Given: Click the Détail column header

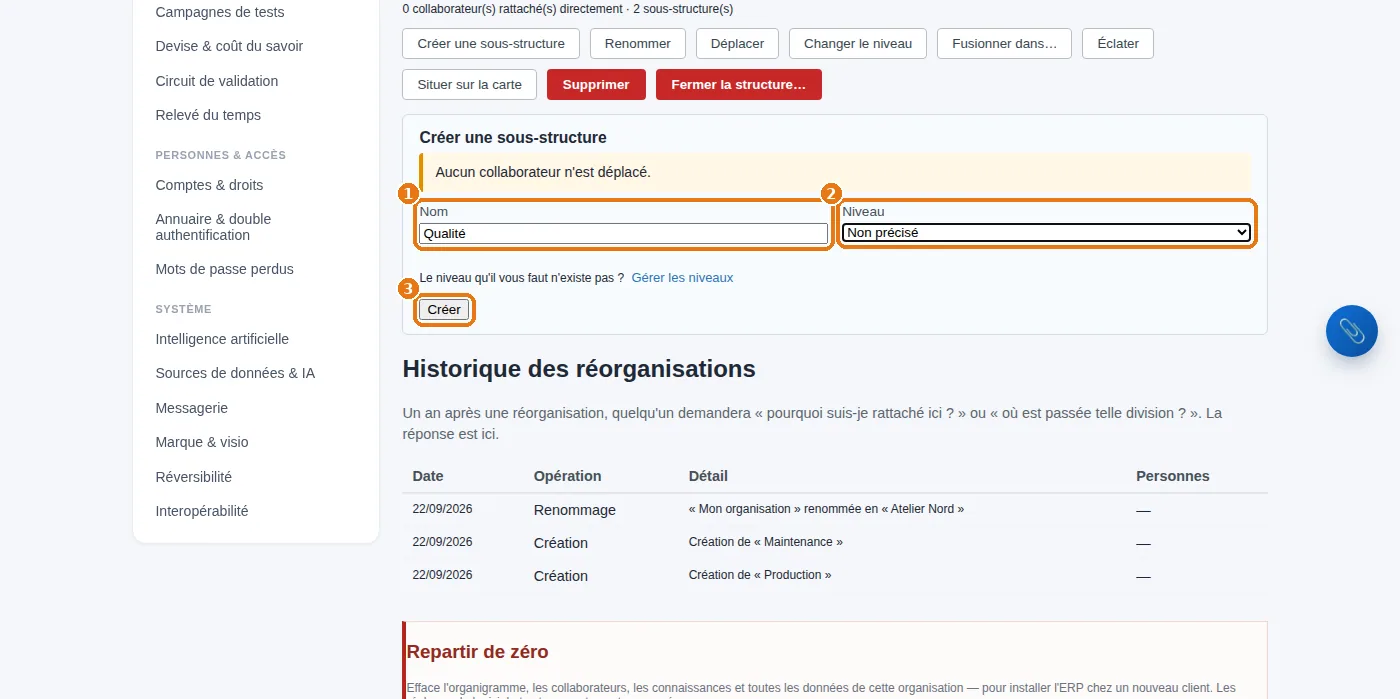Looking at the screenshot, I should [x=708, y=476].
